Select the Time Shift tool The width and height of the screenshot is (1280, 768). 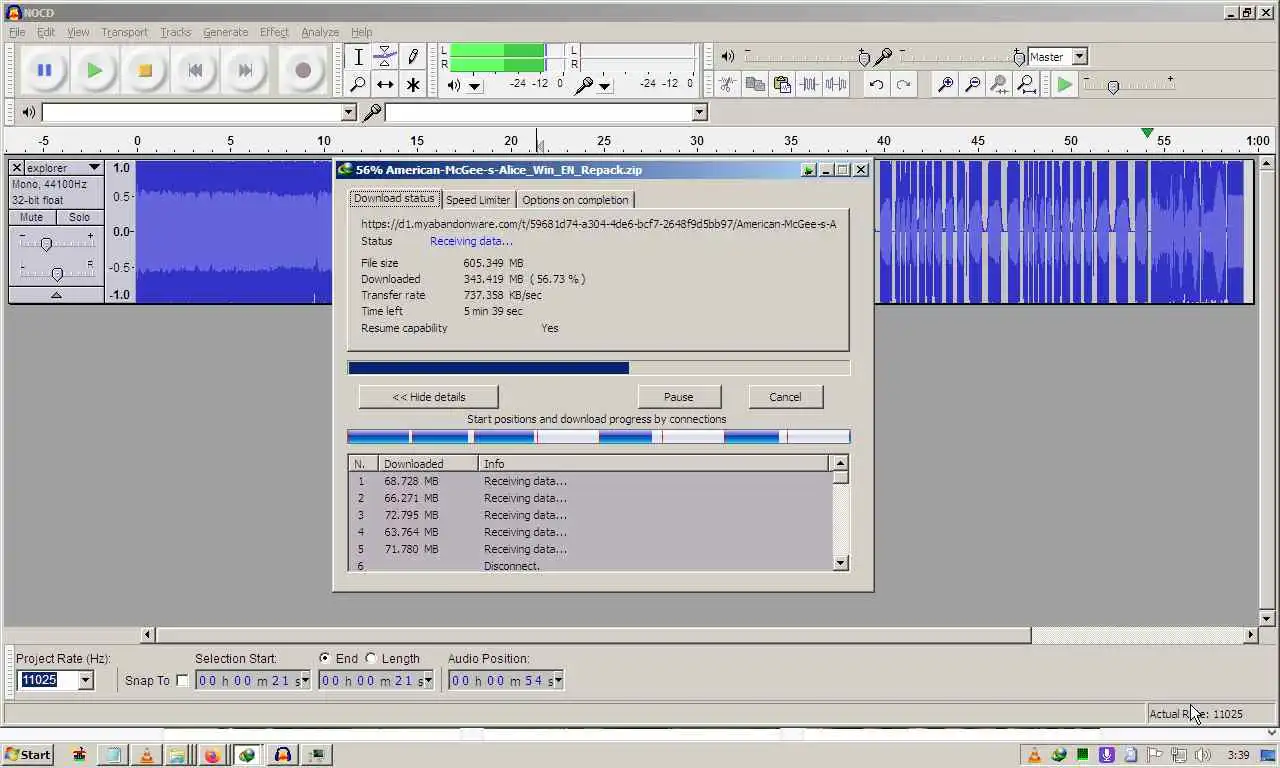point(385,85)
